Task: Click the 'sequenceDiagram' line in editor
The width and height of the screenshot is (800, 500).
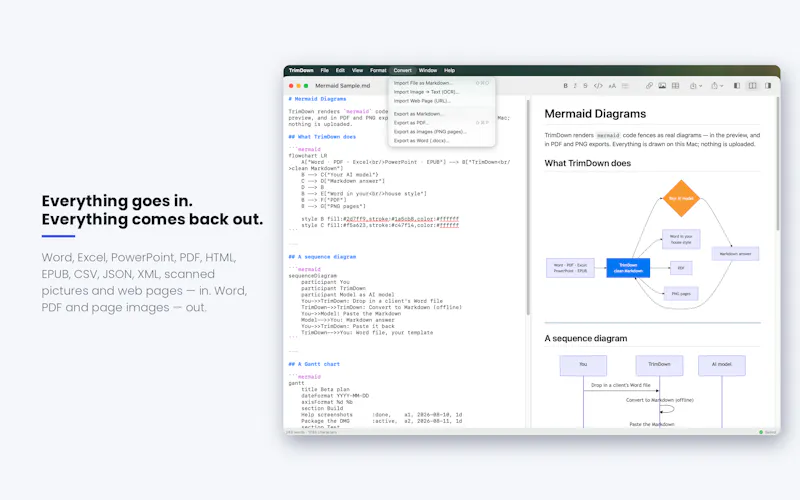Action: (313, 276)
